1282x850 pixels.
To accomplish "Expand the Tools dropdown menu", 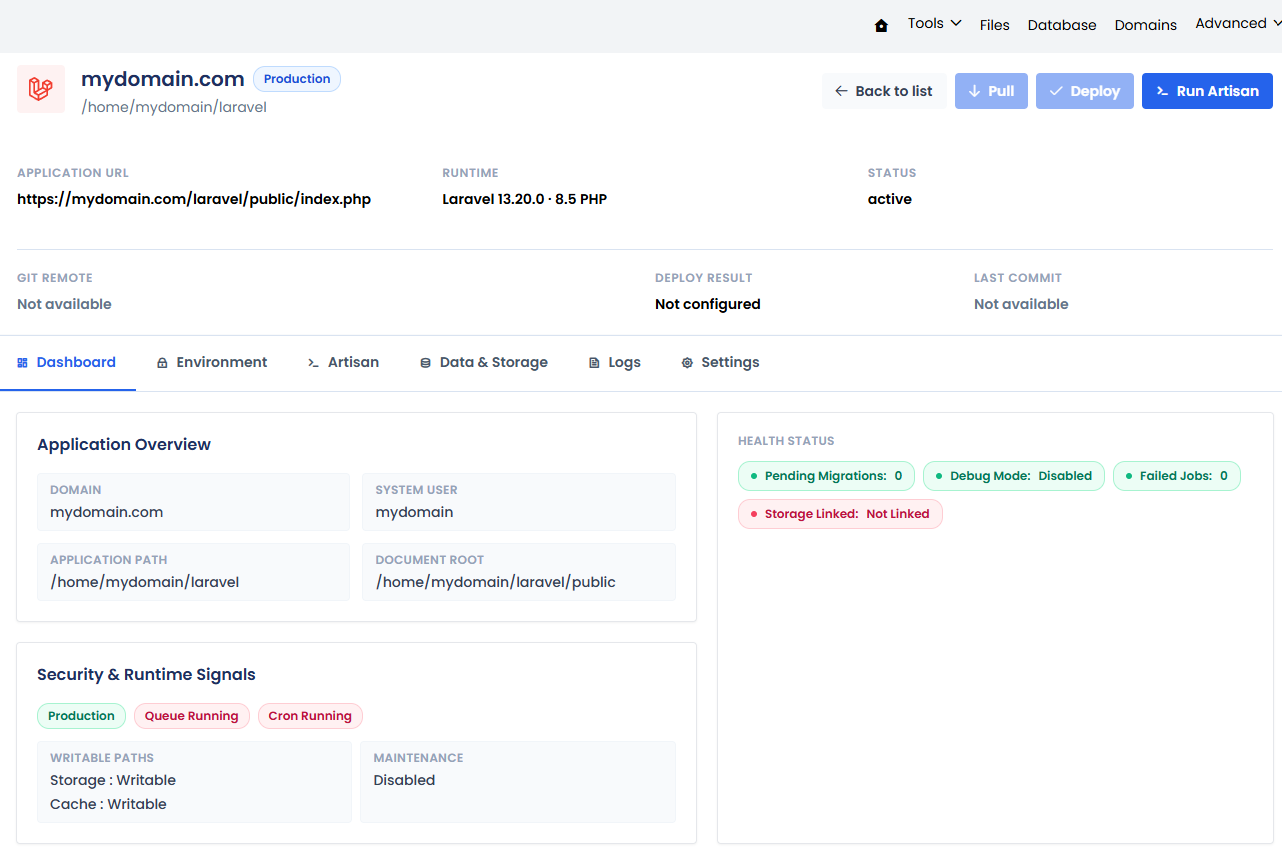I will click(x=935, y=23).
